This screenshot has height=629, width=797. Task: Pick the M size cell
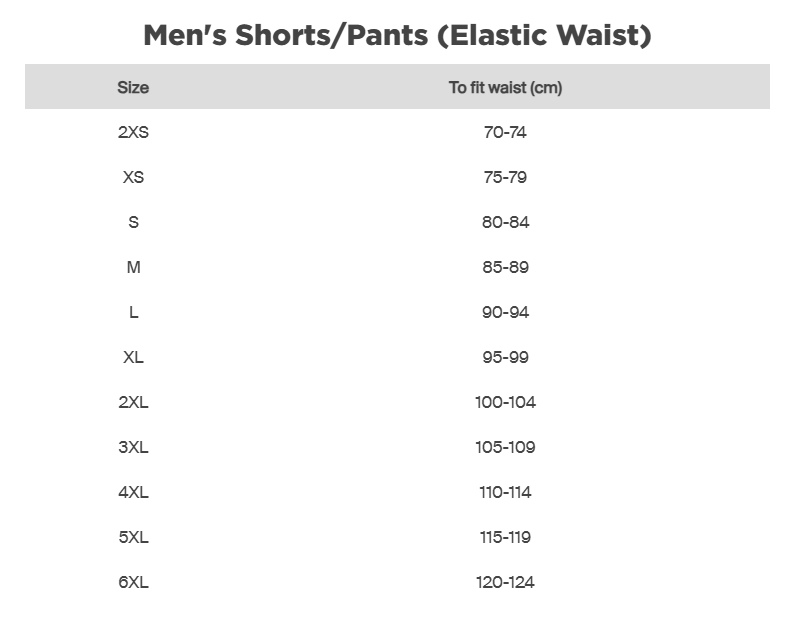click(133, 267)
